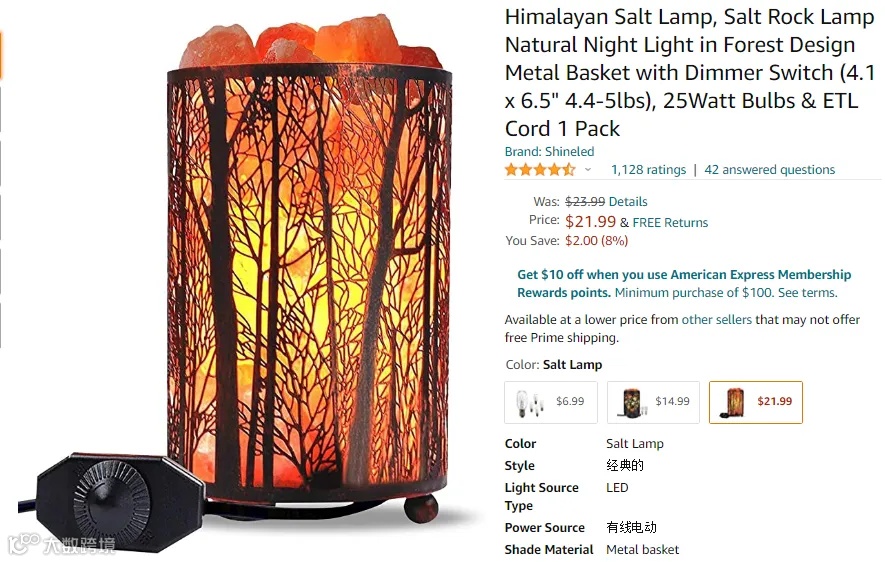Image resolution: width=885 pixels, height=562 pixels.
Task: Open the star rating dropdown chevron
Action: tap(588, 170)
